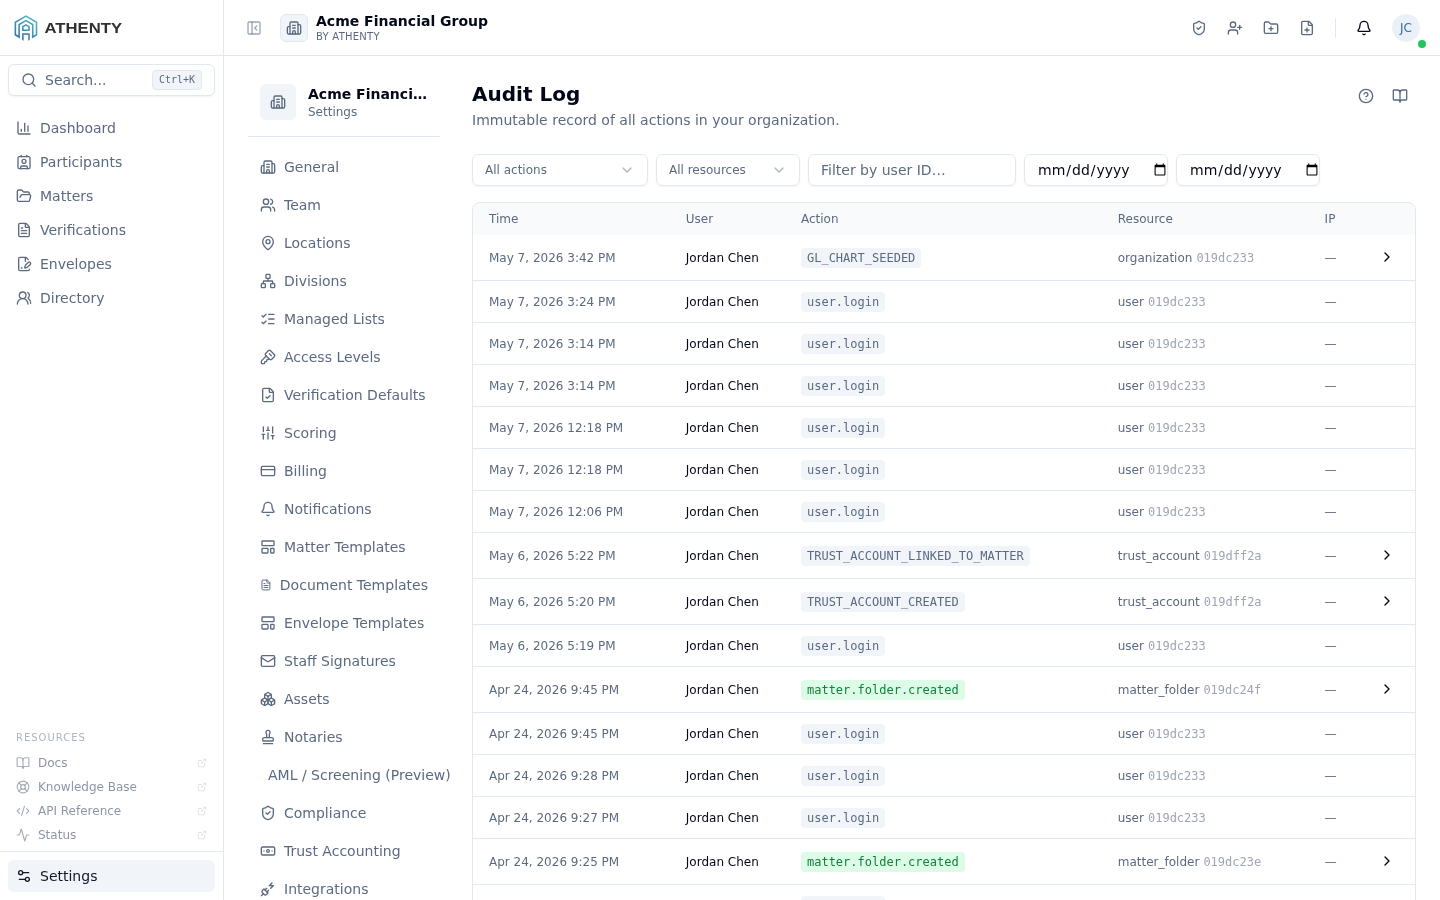1440x900 pixels.
Task: Click the Resource column header
Action: (1145, 219)
